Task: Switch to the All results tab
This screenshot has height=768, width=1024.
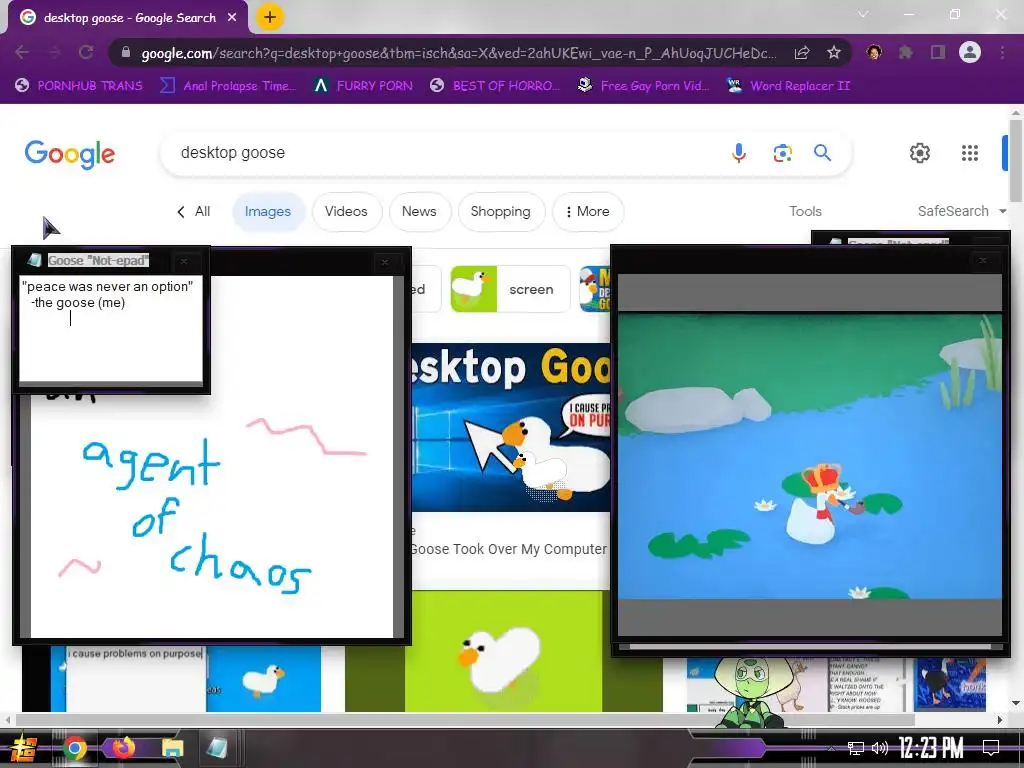Action: (193, 211)
